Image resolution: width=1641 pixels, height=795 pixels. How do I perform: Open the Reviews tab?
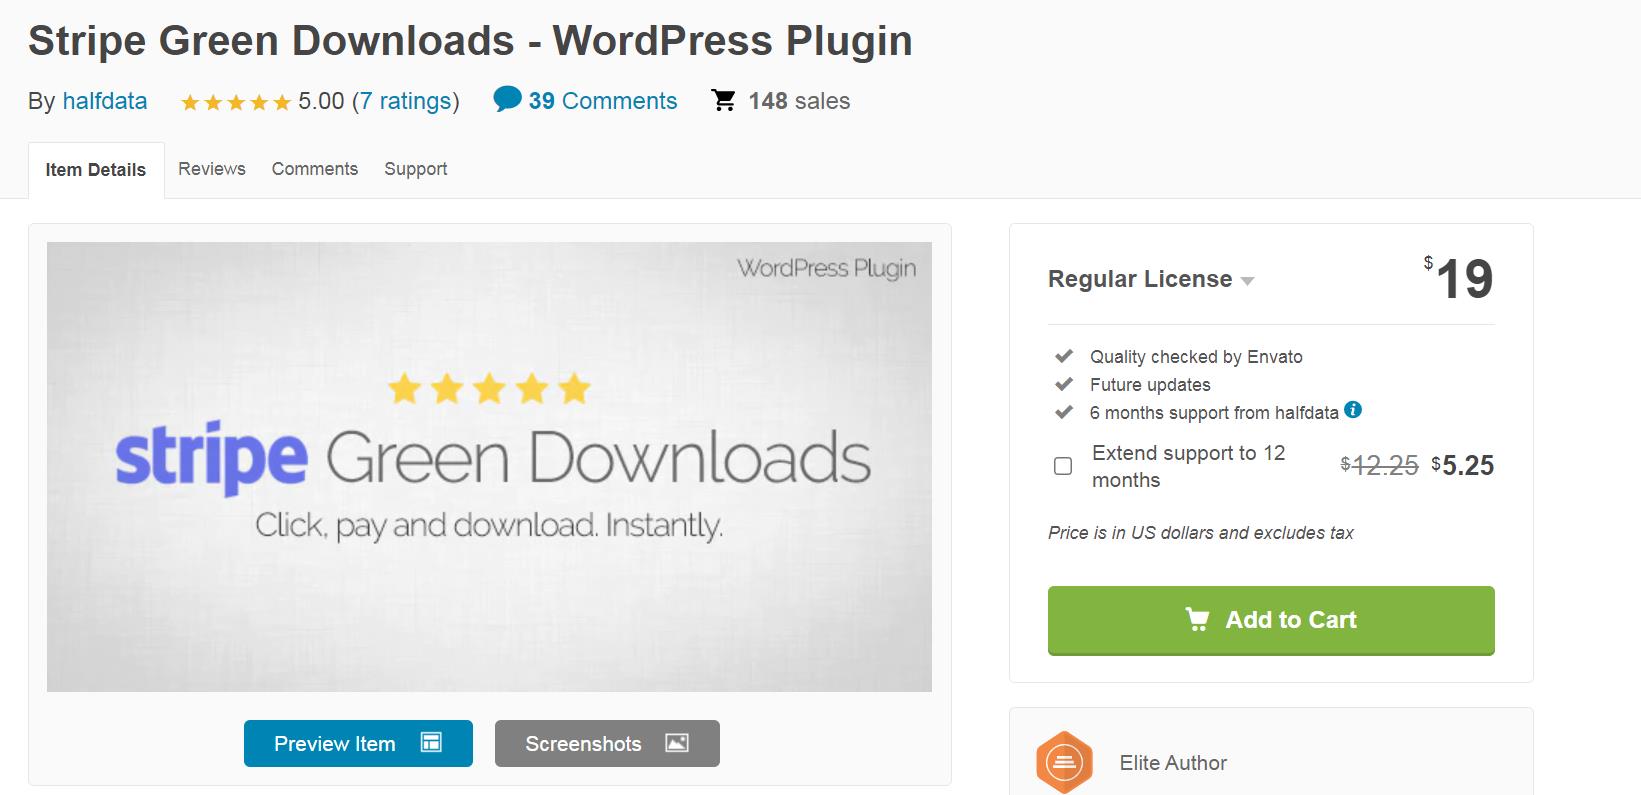pos(212,169)
